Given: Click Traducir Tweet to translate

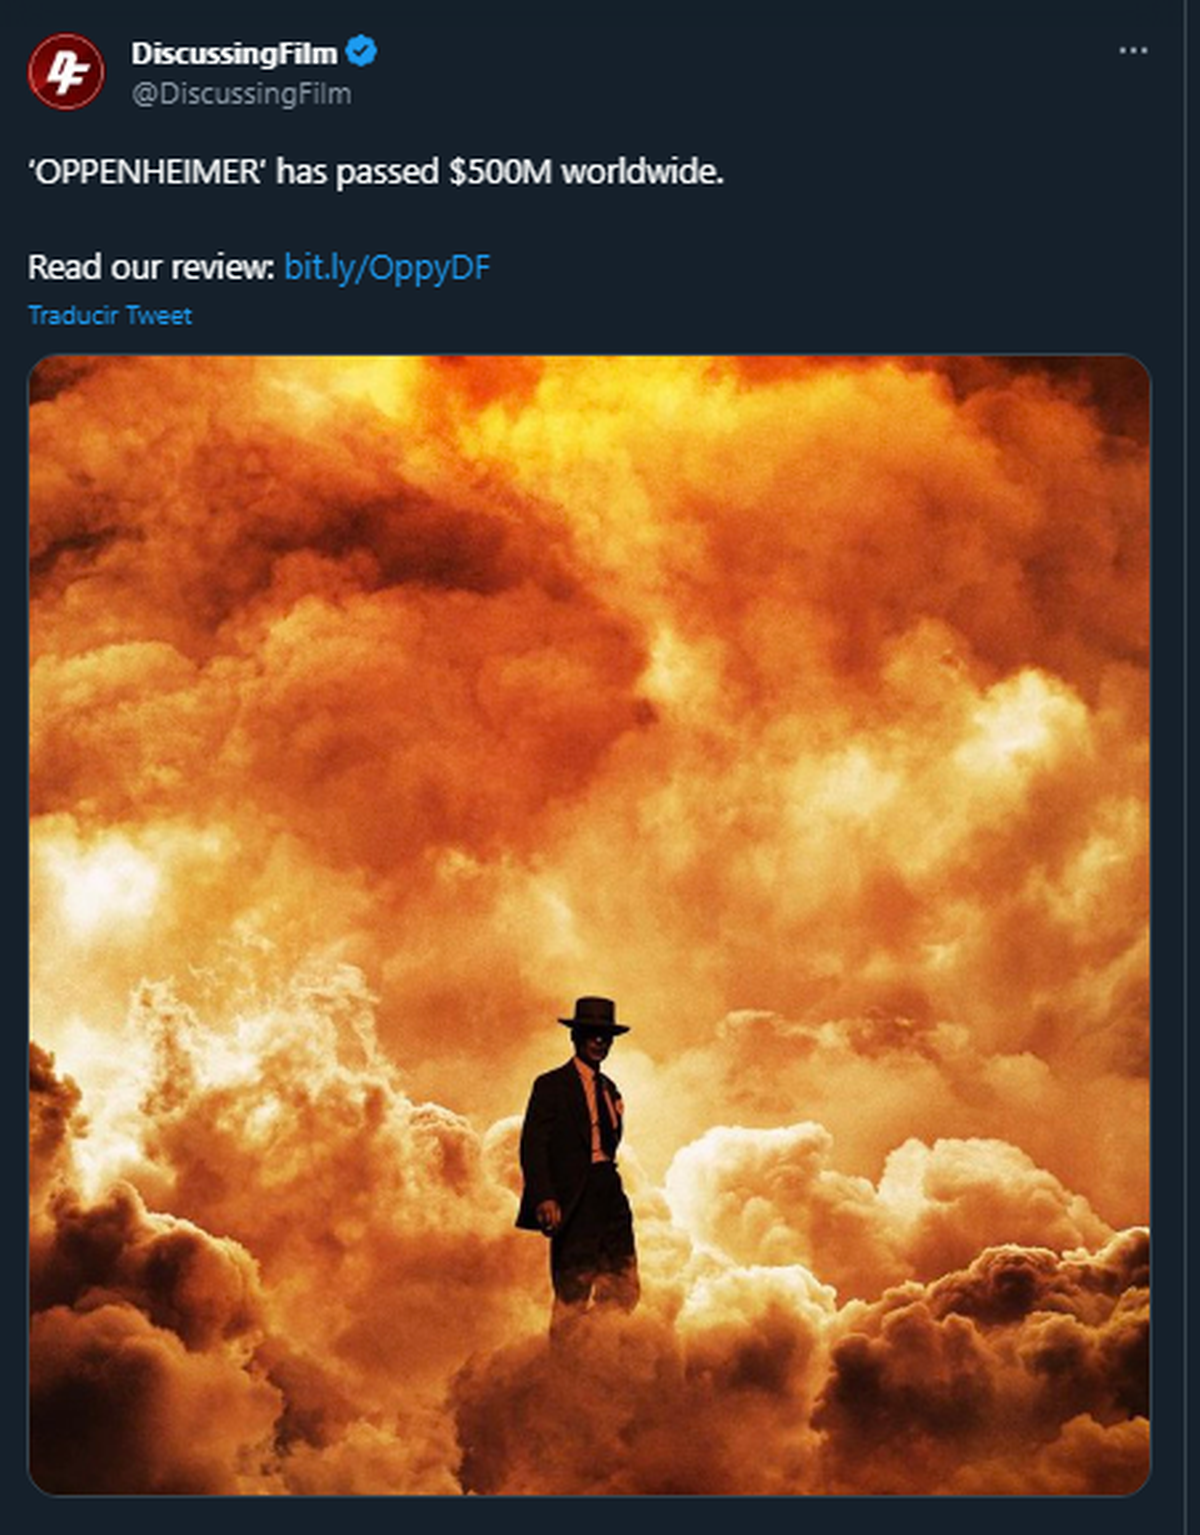Looking at the screenshot, I should pos(110,316).
